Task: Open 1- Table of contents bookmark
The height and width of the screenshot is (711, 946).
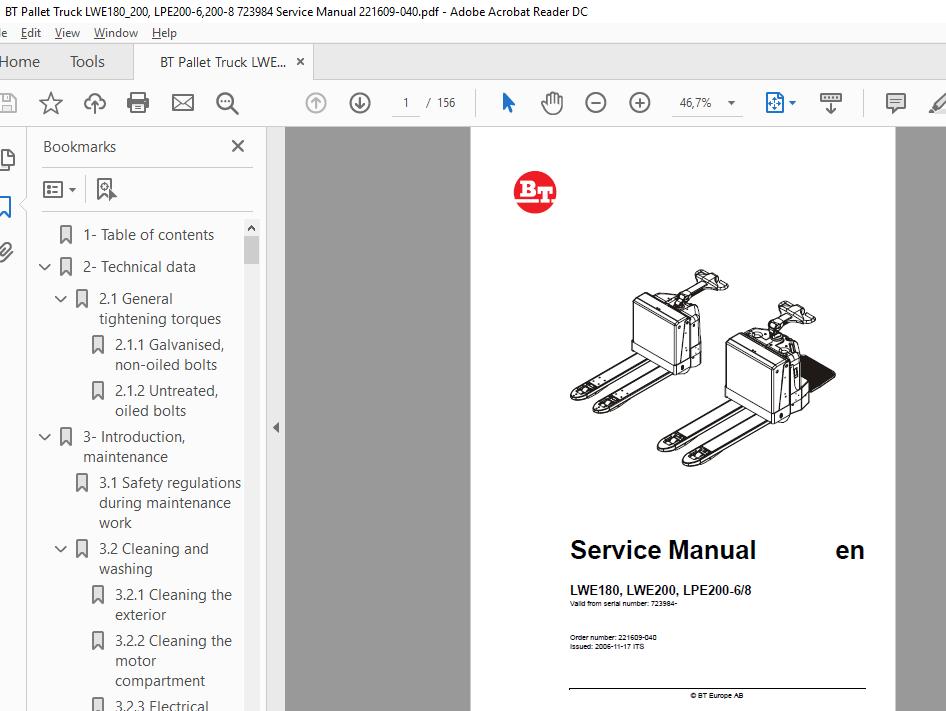Action: click(148, 235)
